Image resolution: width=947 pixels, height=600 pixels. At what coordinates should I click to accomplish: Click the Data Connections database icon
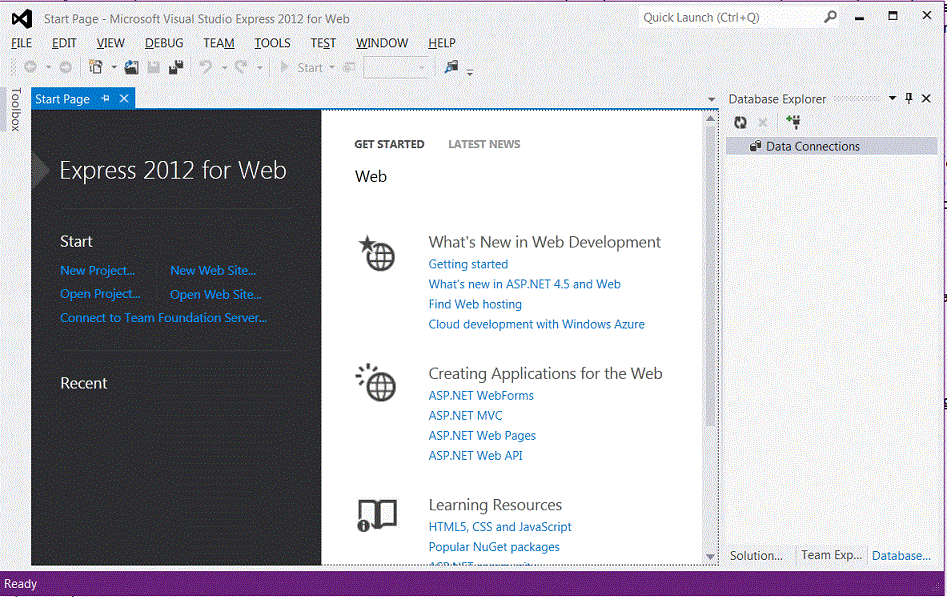(755, 146)
